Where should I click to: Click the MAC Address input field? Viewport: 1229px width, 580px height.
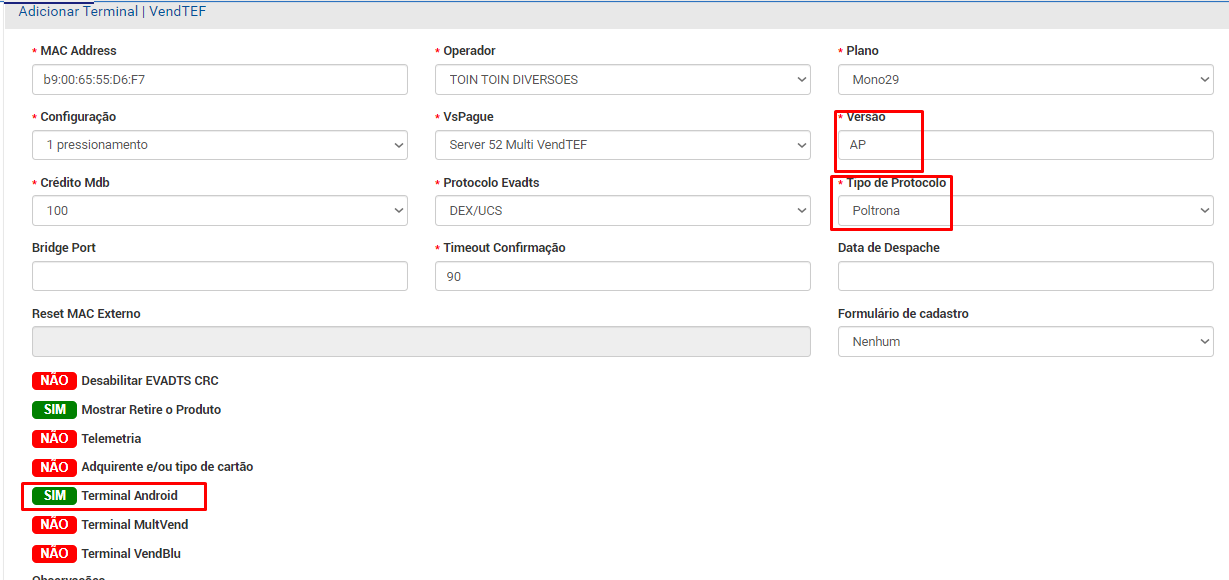pyautogui.click(x=220, y=80)
